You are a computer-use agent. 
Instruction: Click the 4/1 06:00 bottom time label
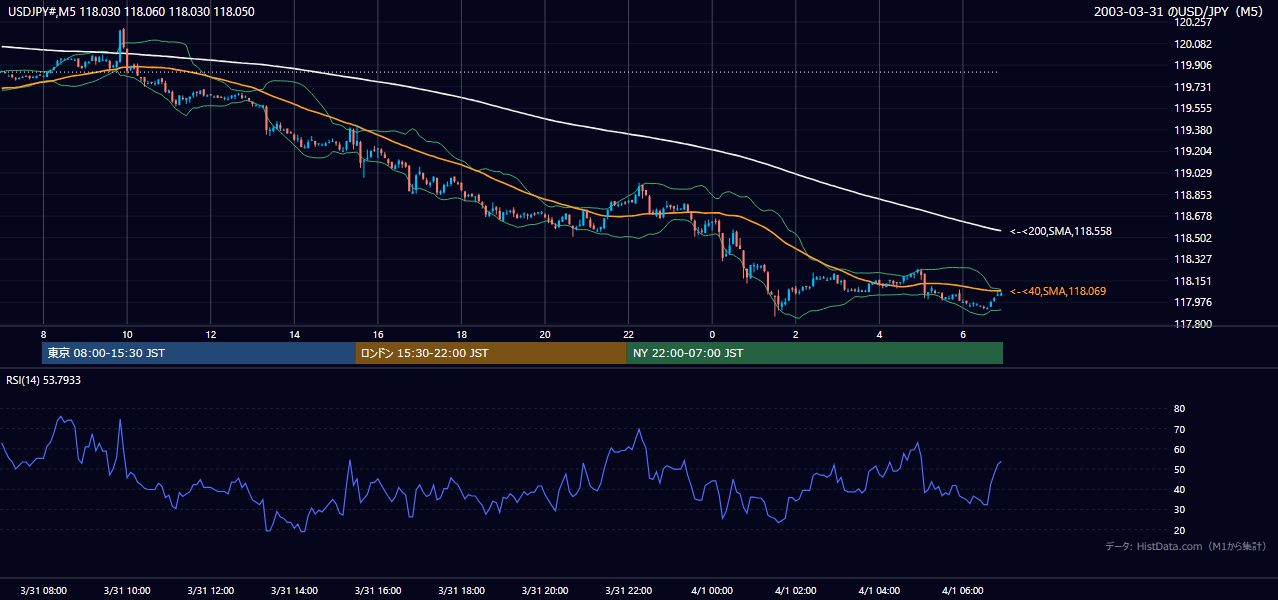962,591
